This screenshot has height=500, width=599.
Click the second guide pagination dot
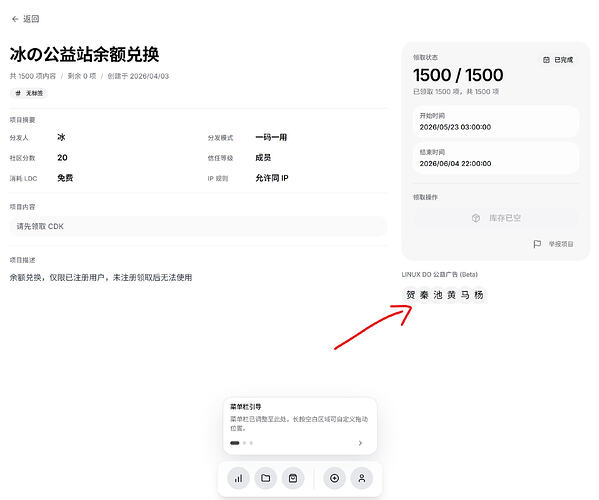point(244,443)
